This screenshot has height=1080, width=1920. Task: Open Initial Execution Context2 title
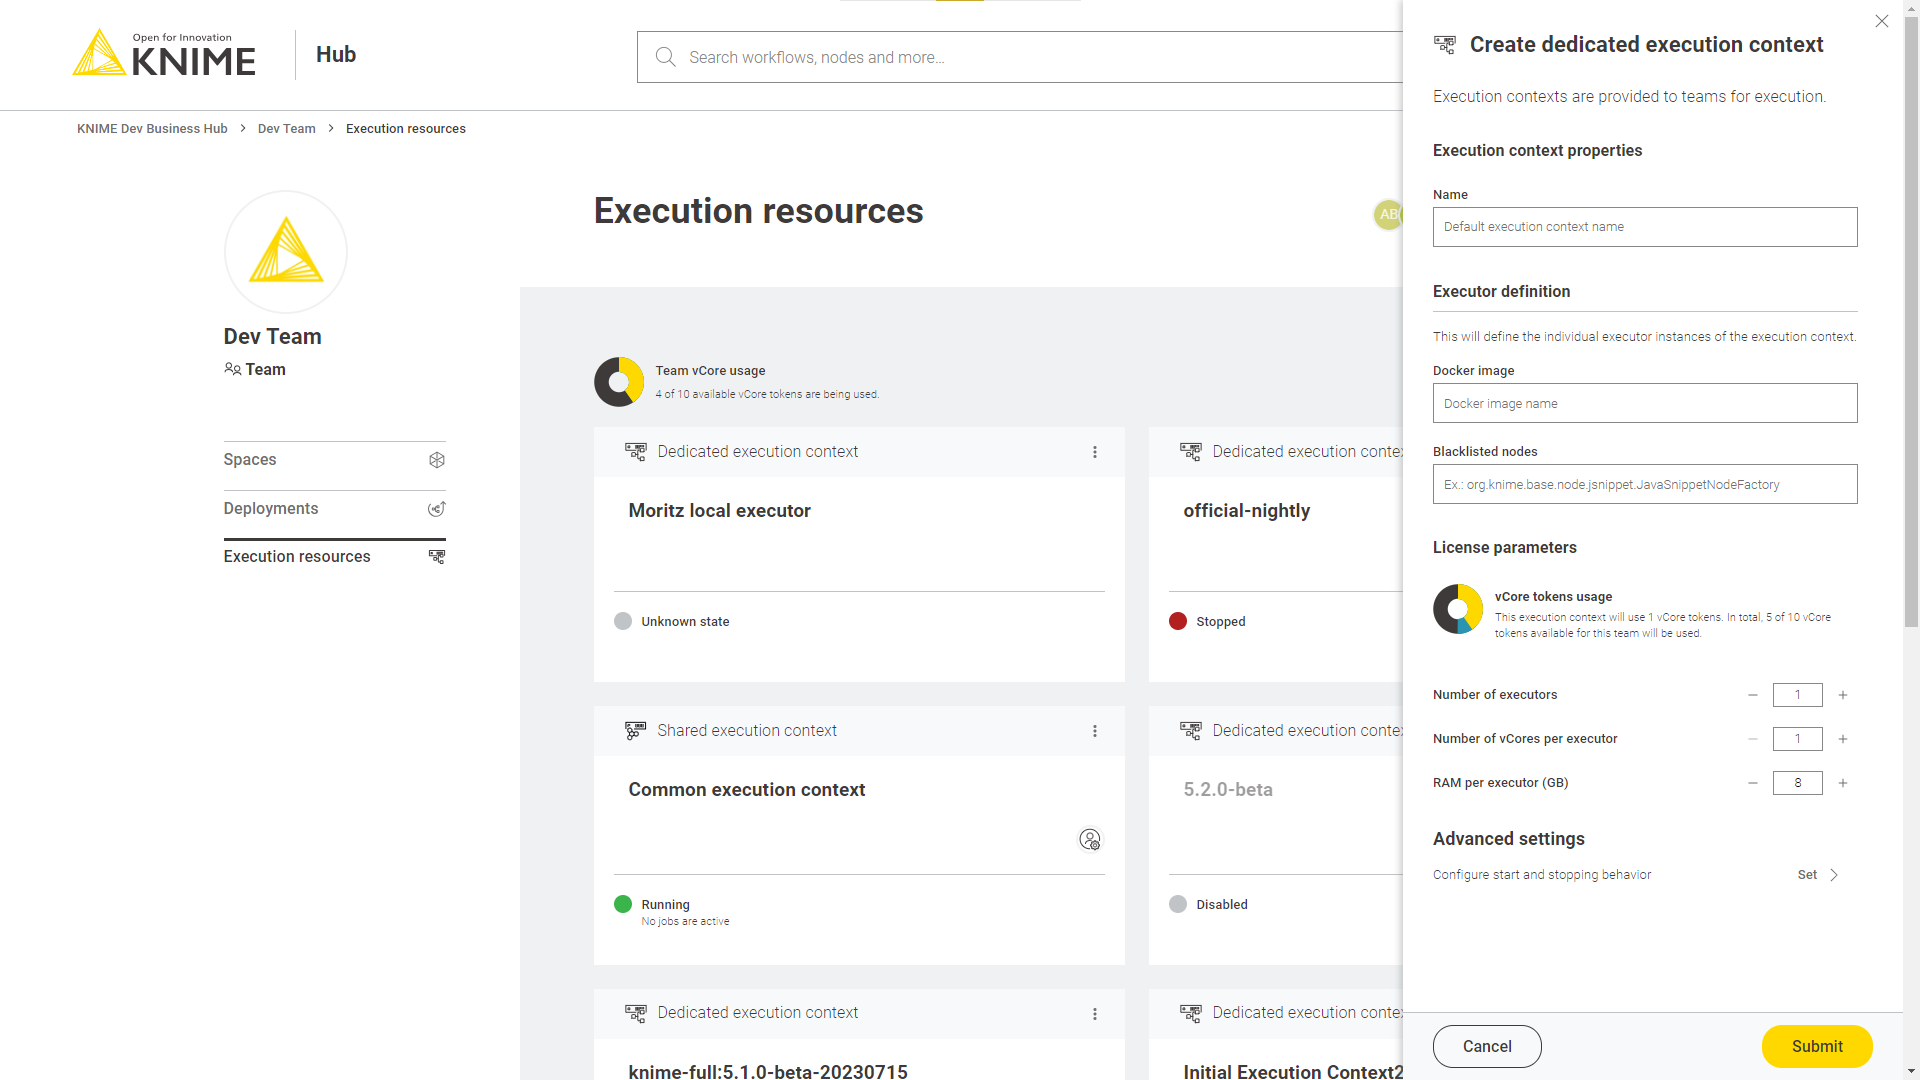pos(1293,1071)
